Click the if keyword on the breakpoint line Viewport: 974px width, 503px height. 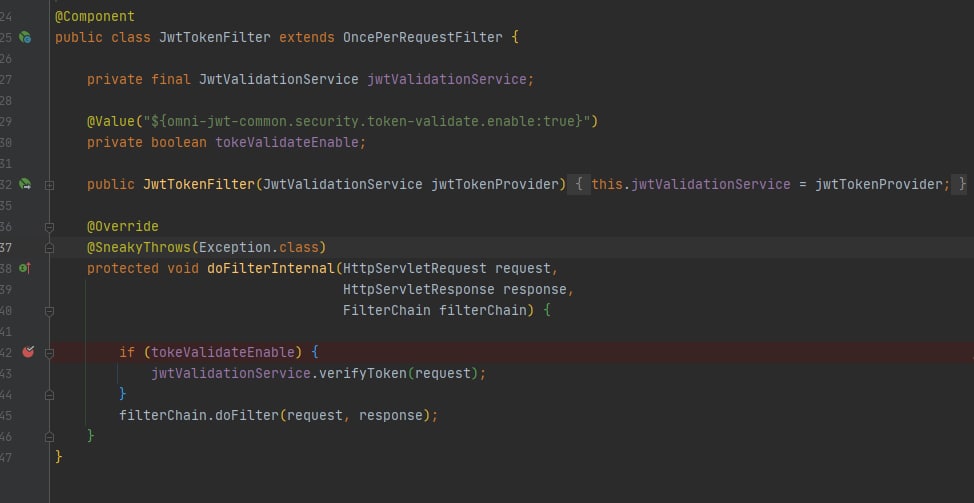[127, 352]
